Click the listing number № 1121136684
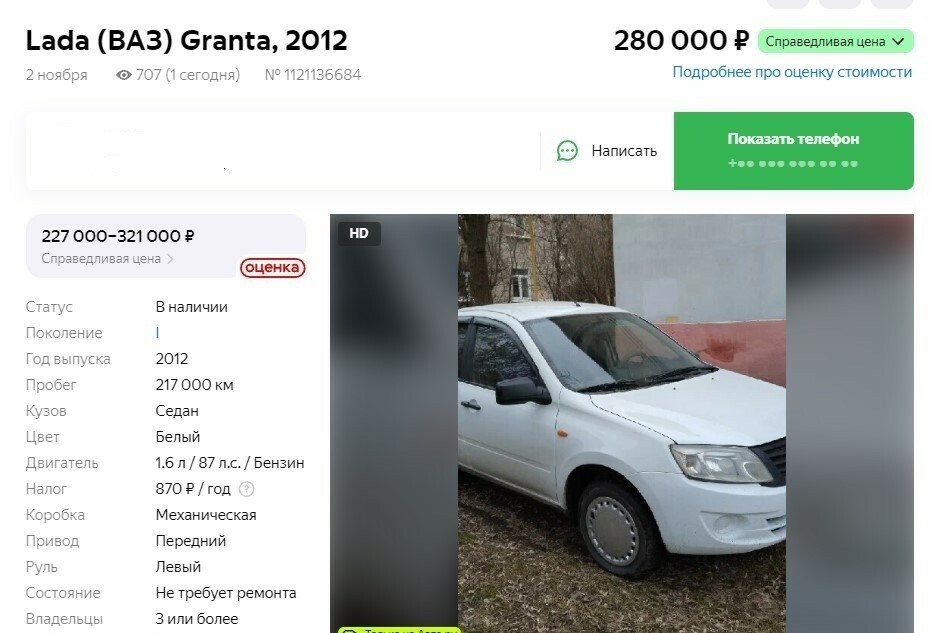The width and height of the screenshot is (951, 633). click(x=313, y=75)
